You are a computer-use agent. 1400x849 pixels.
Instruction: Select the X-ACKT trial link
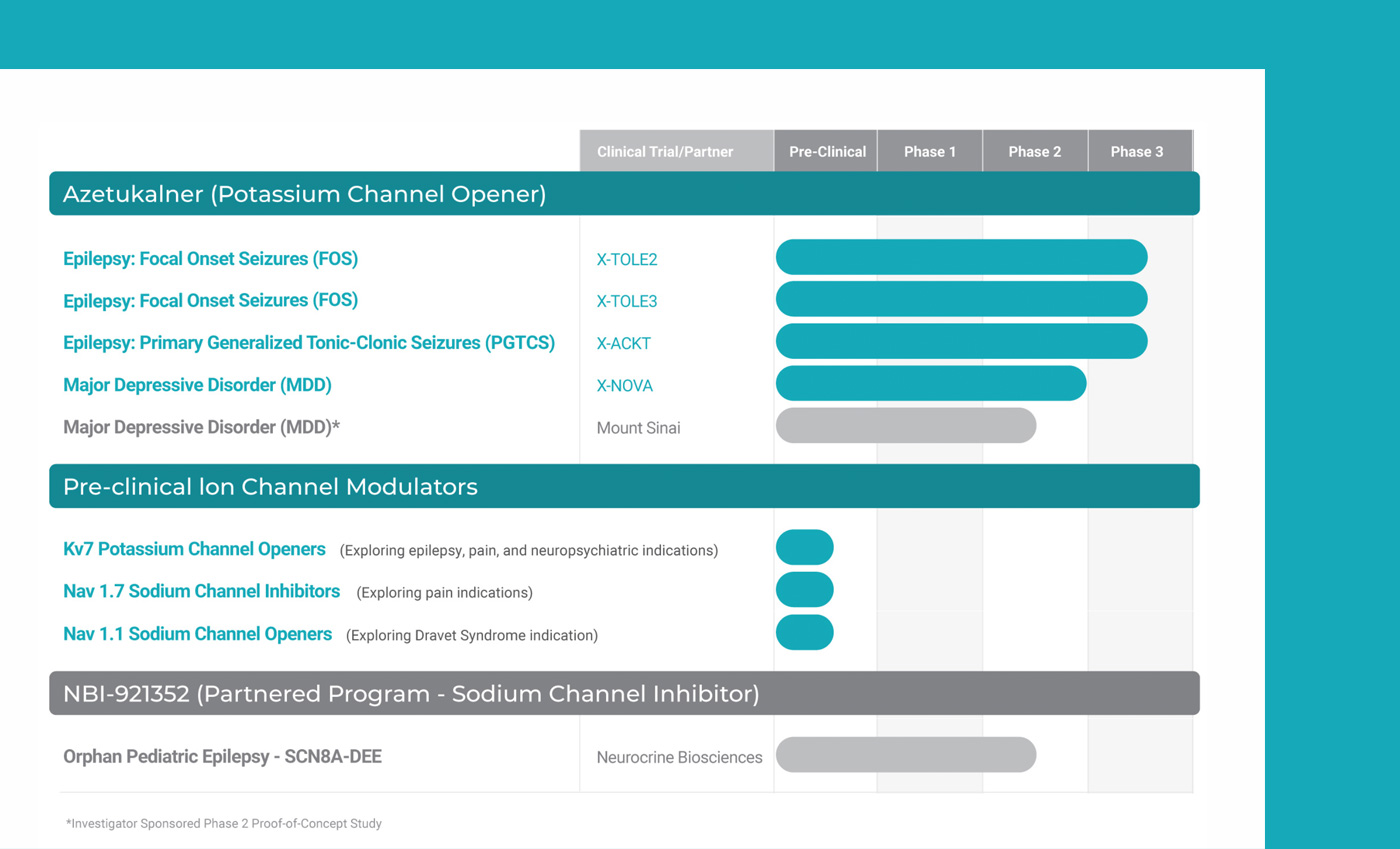[624, 344]
